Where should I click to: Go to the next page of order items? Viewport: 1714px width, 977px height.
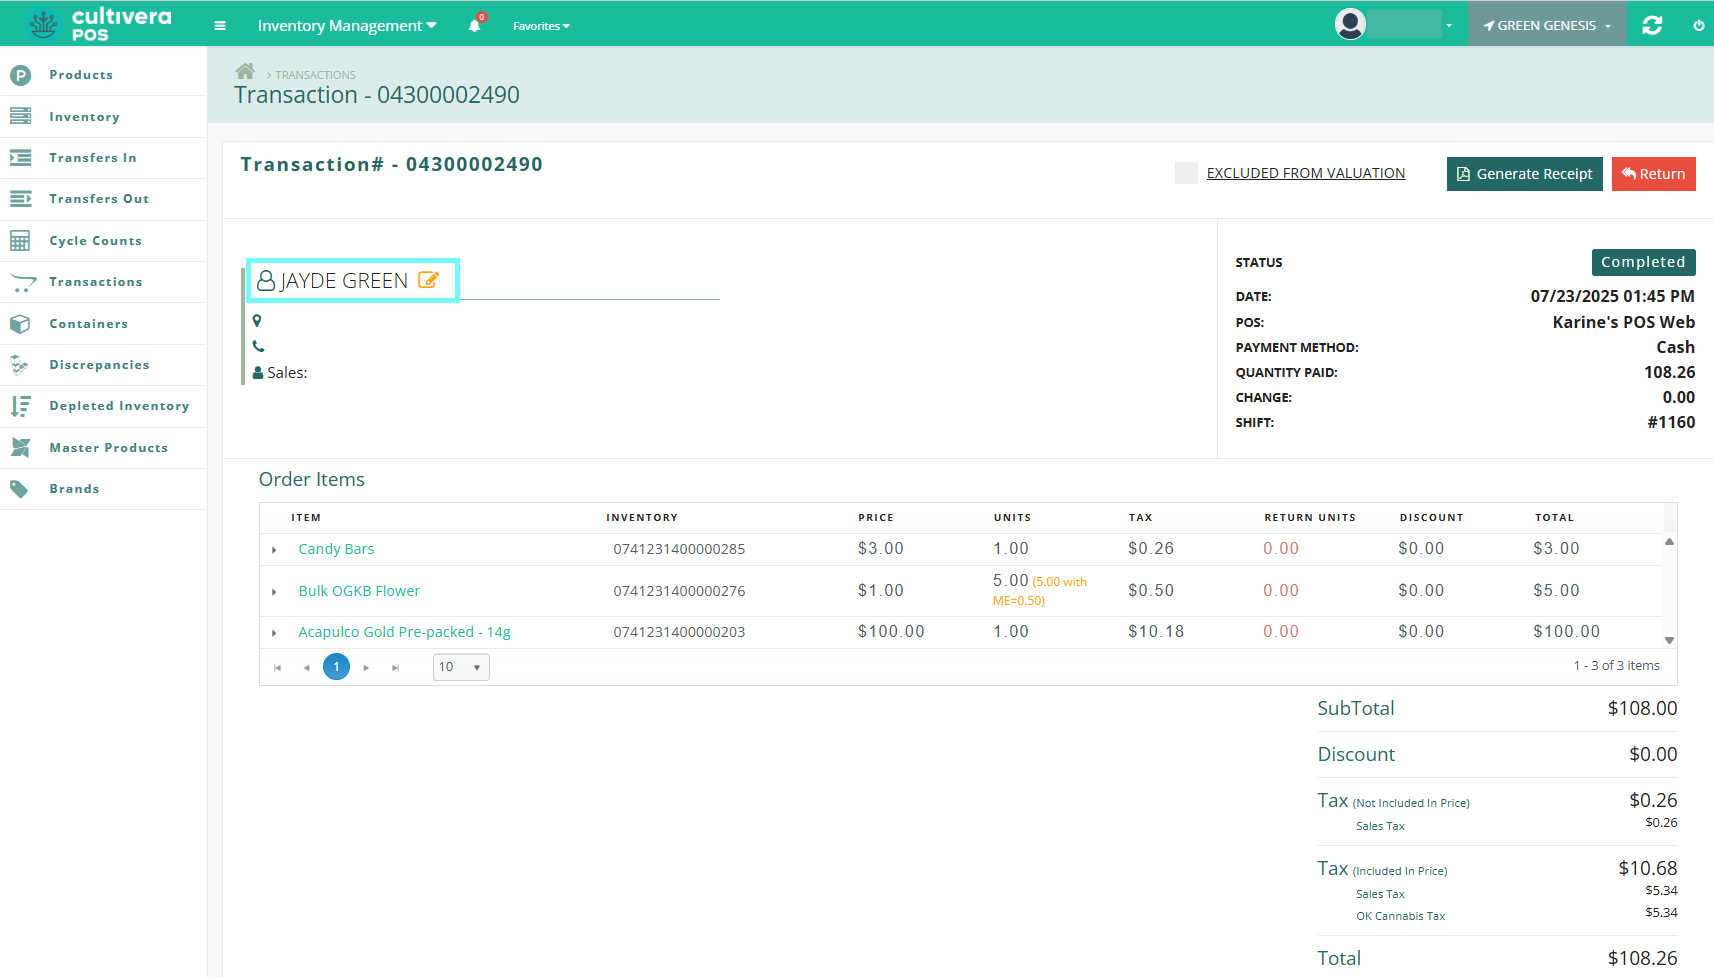[366, 667]
